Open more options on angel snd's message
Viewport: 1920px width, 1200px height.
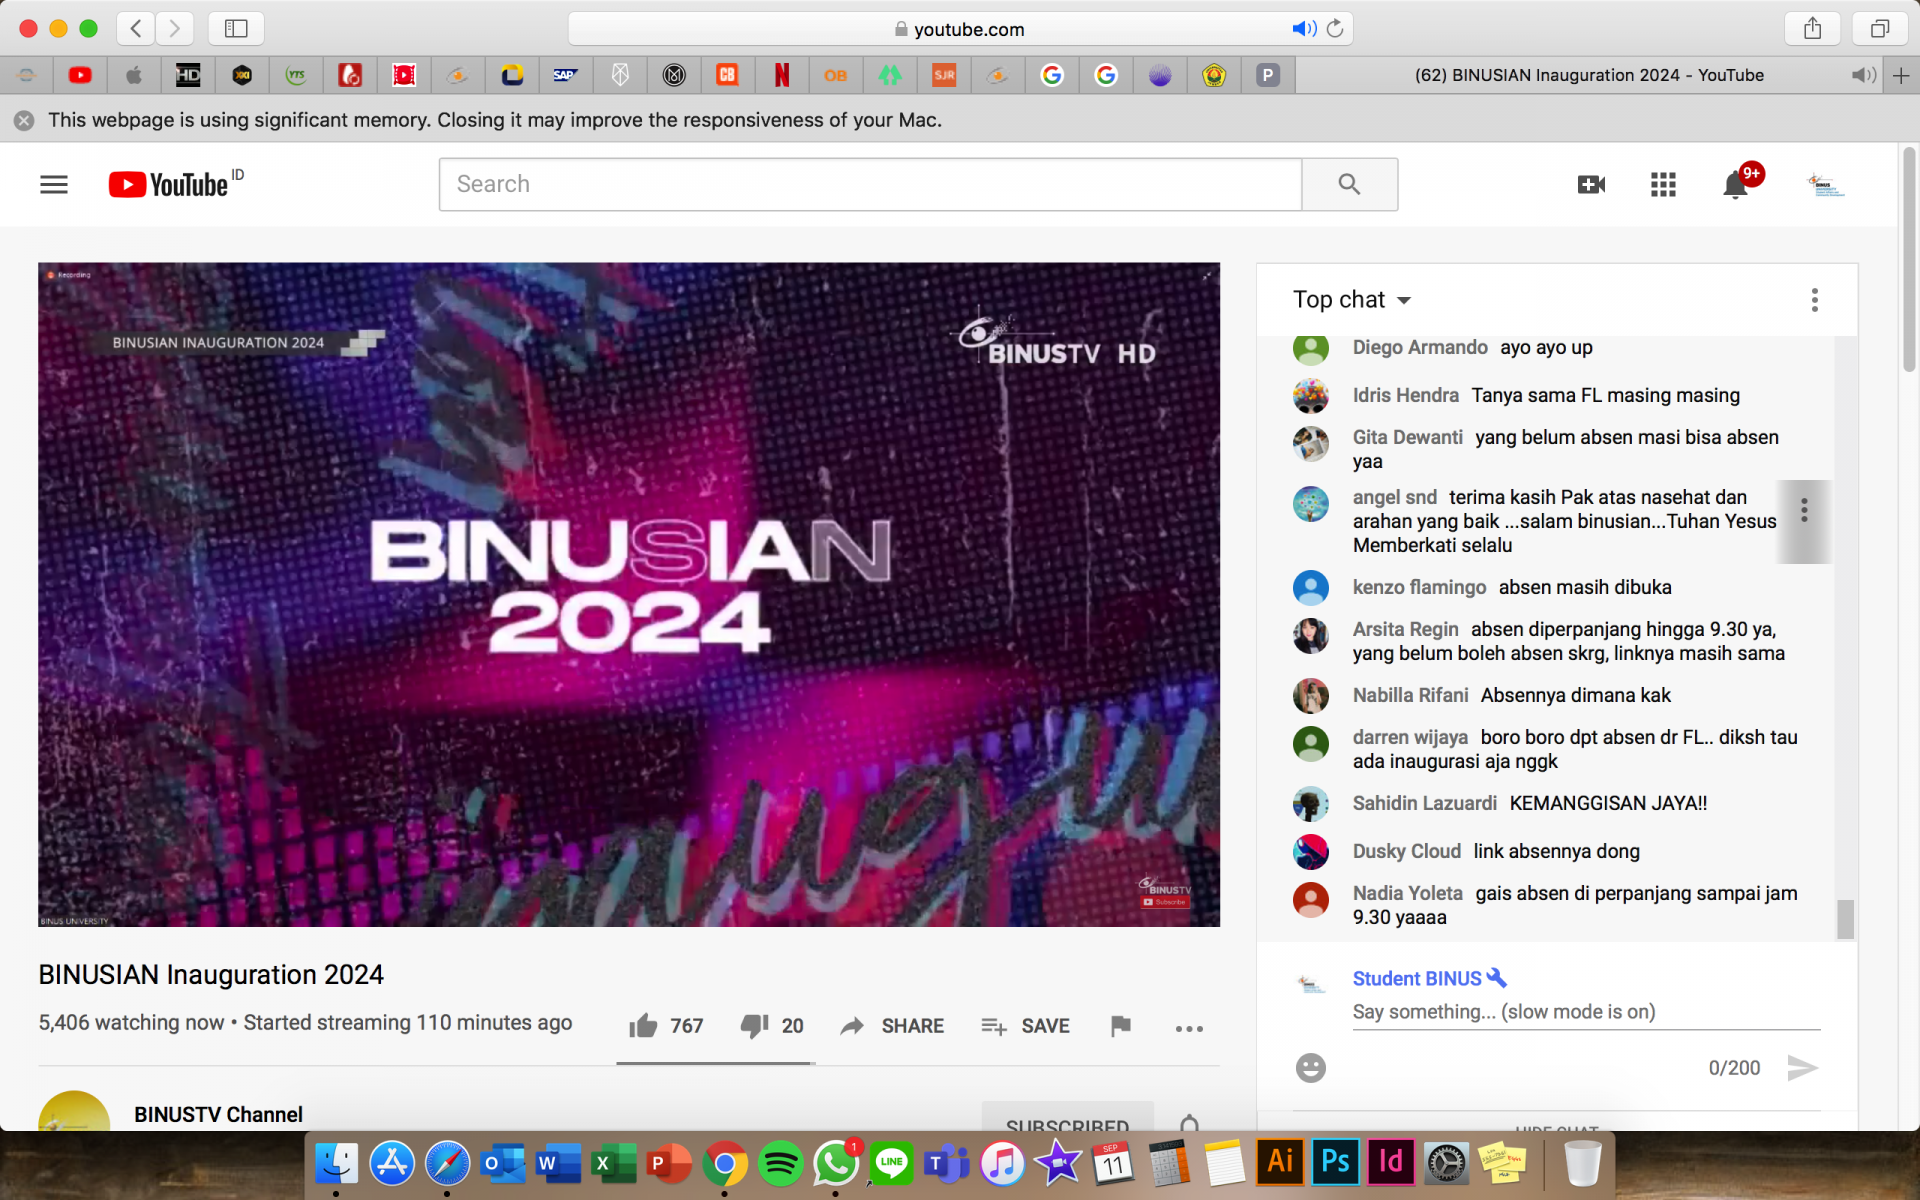(1804, 512)
